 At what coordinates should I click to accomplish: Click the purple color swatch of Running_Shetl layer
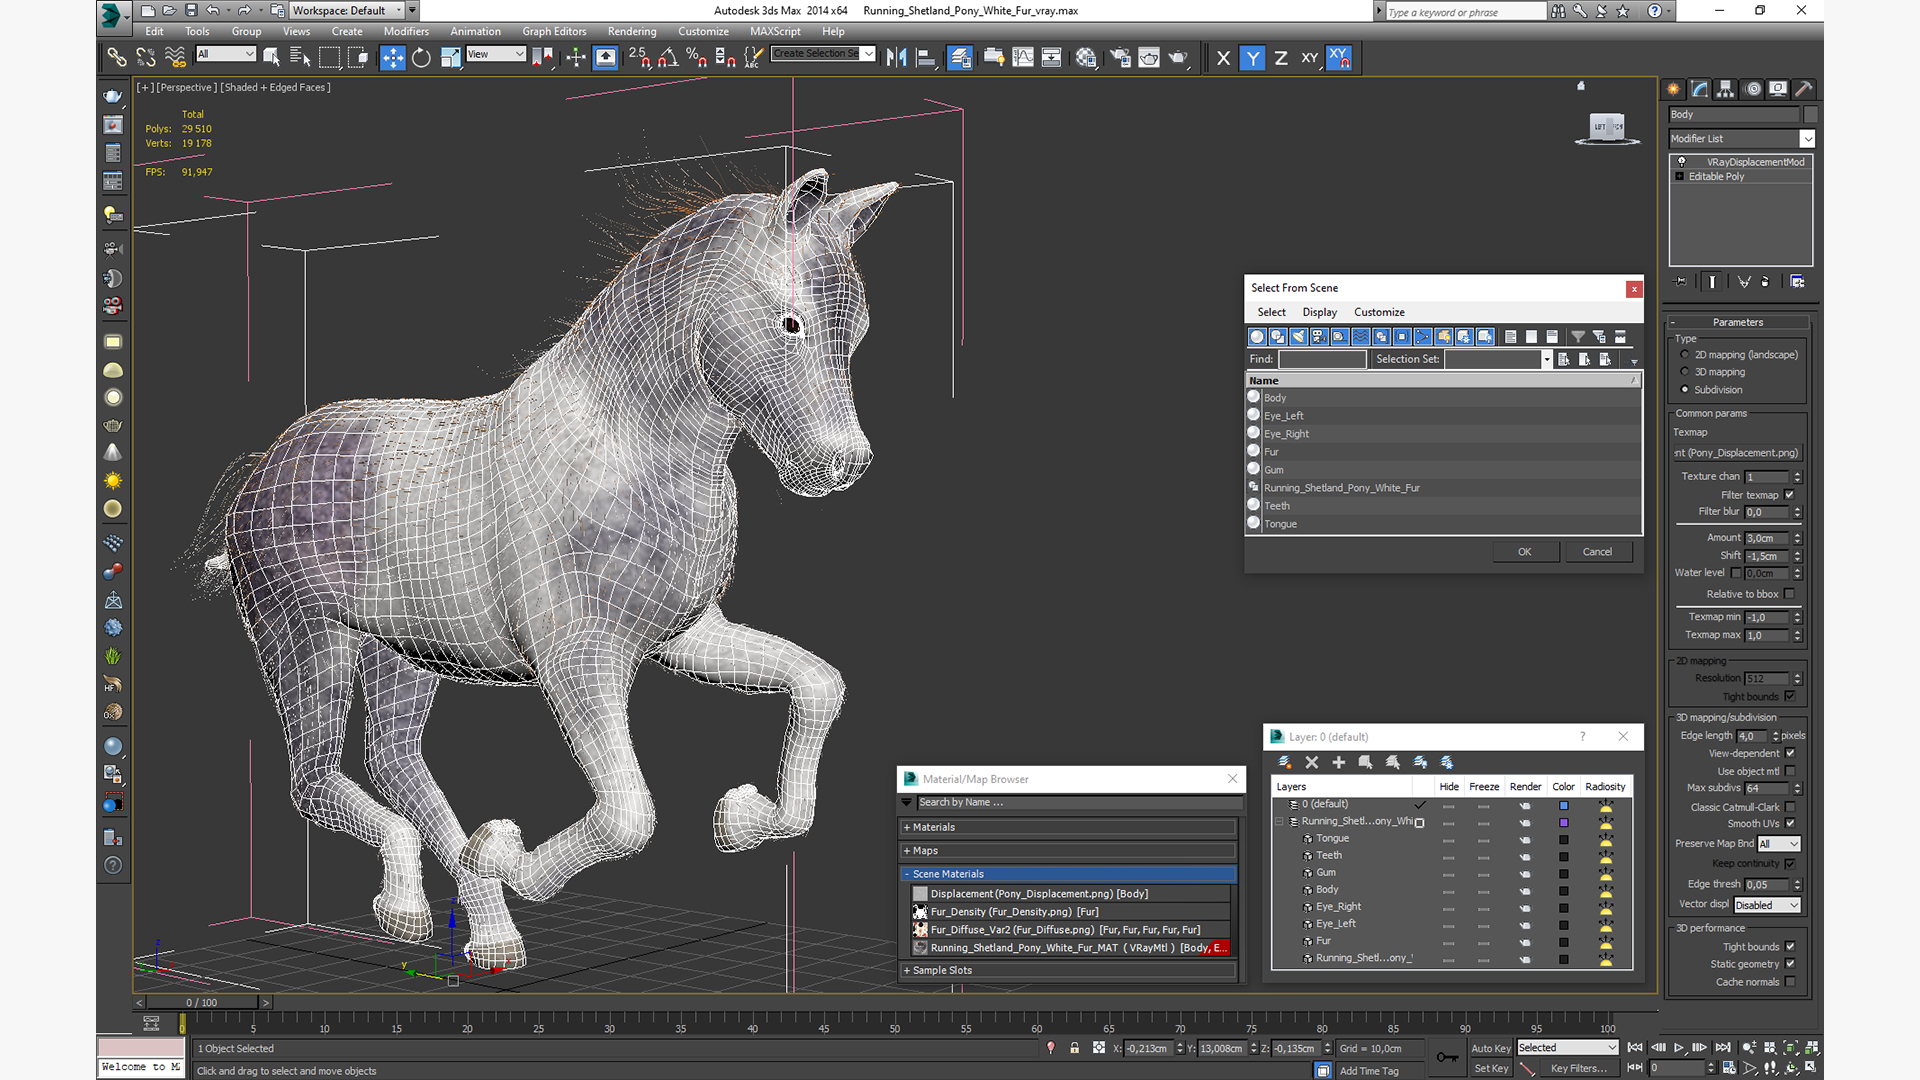1564,822
